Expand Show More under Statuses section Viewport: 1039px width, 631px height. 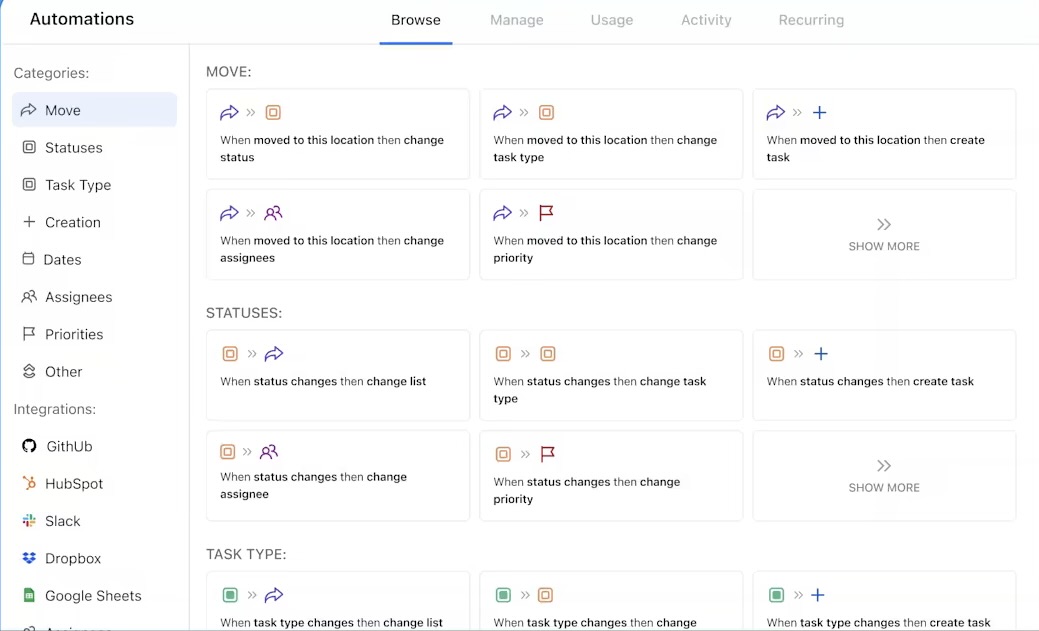[884, 476]
